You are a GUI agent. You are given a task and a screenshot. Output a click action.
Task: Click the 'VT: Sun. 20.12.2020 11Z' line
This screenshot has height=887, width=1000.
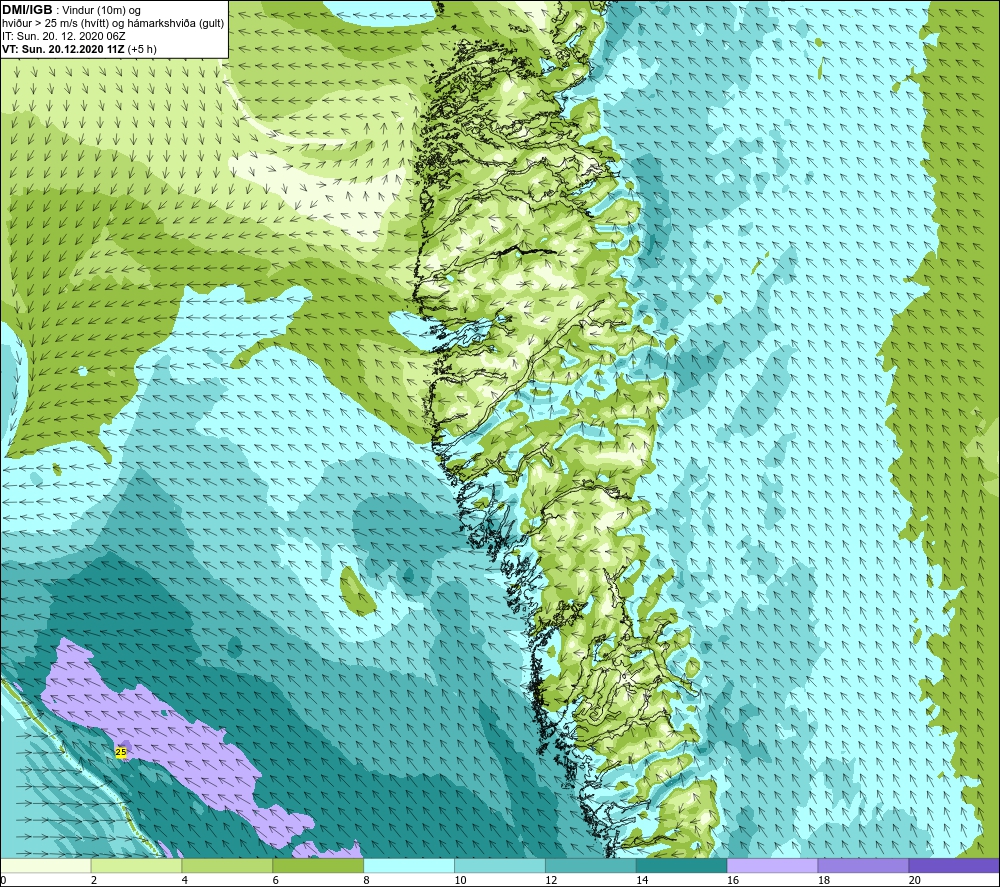click(x=80, y=49)
